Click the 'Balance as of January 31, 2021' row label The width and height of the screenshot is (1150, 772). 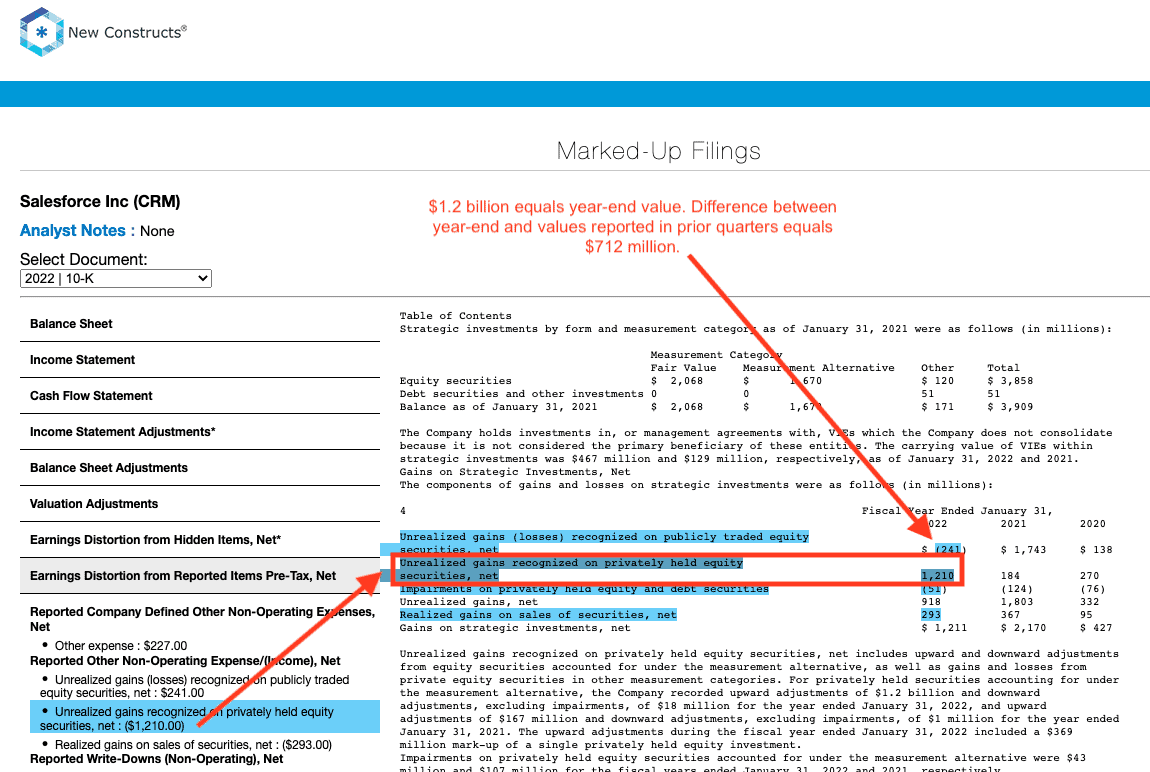pos(498,407)
